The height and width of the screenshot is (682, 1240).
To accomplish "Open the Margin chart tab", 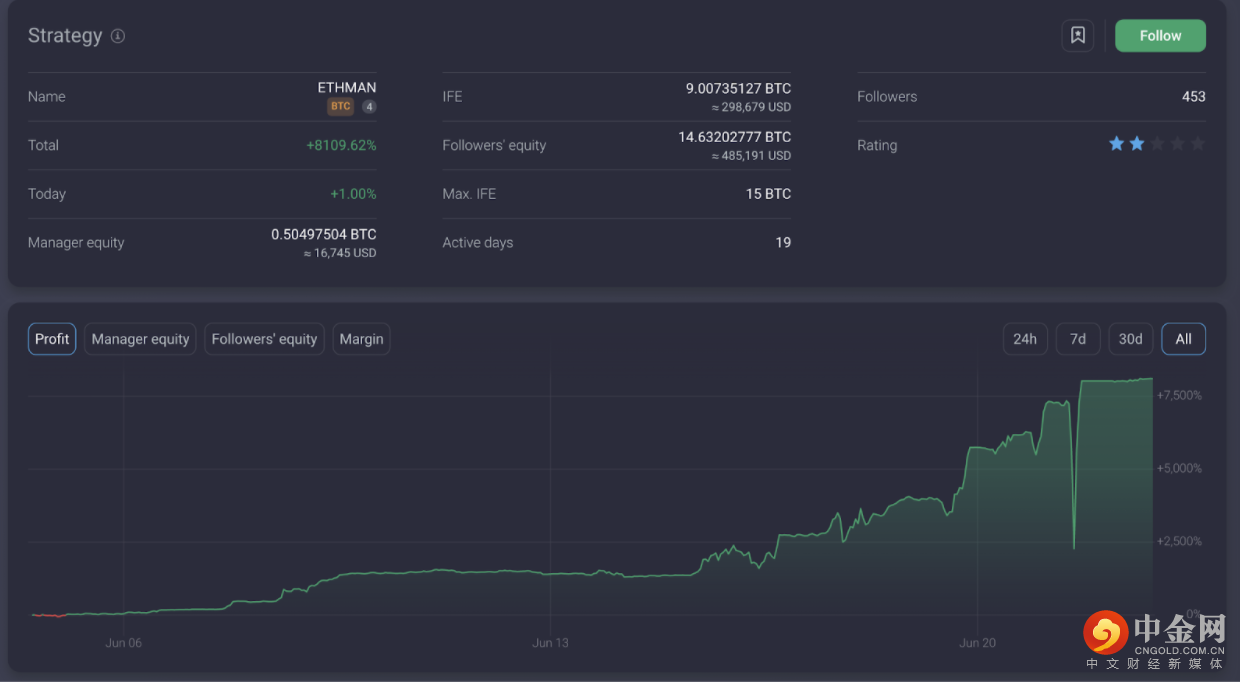I will tap(361, 339).
